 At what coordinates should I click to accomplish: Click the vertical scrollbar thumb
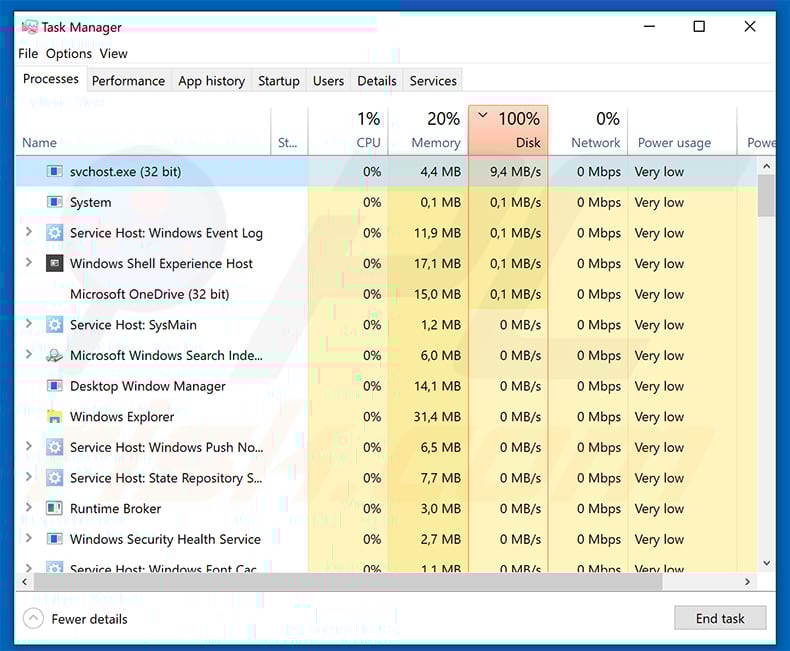coord(766,196)
